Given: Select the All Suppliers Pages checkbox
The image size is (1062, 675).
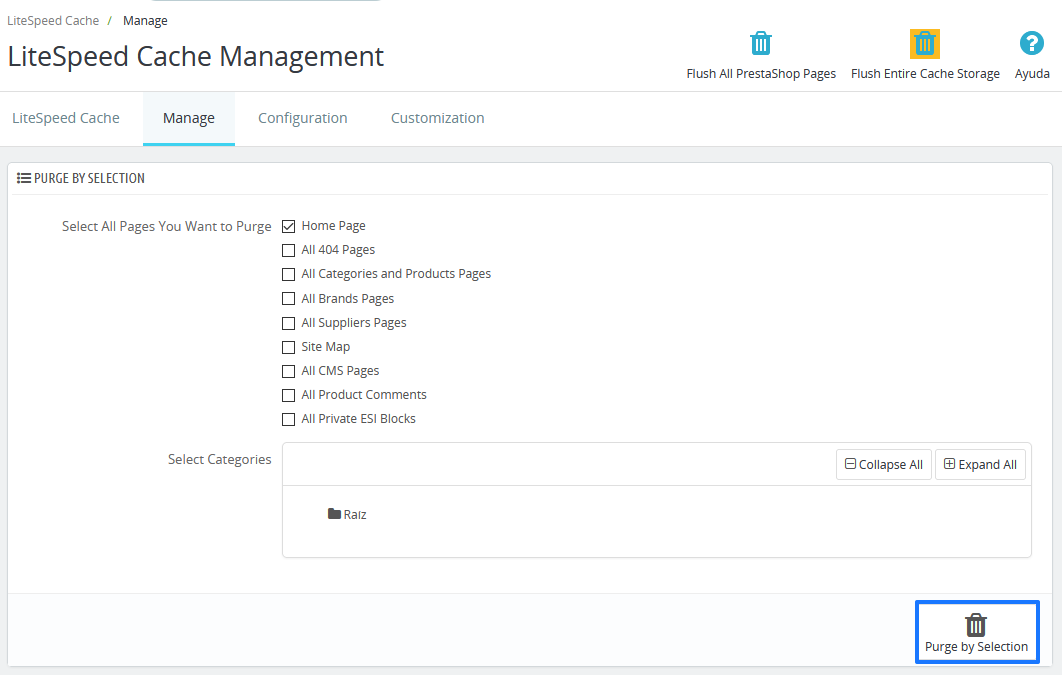Looking at the screenshot, I should point(289,323).
